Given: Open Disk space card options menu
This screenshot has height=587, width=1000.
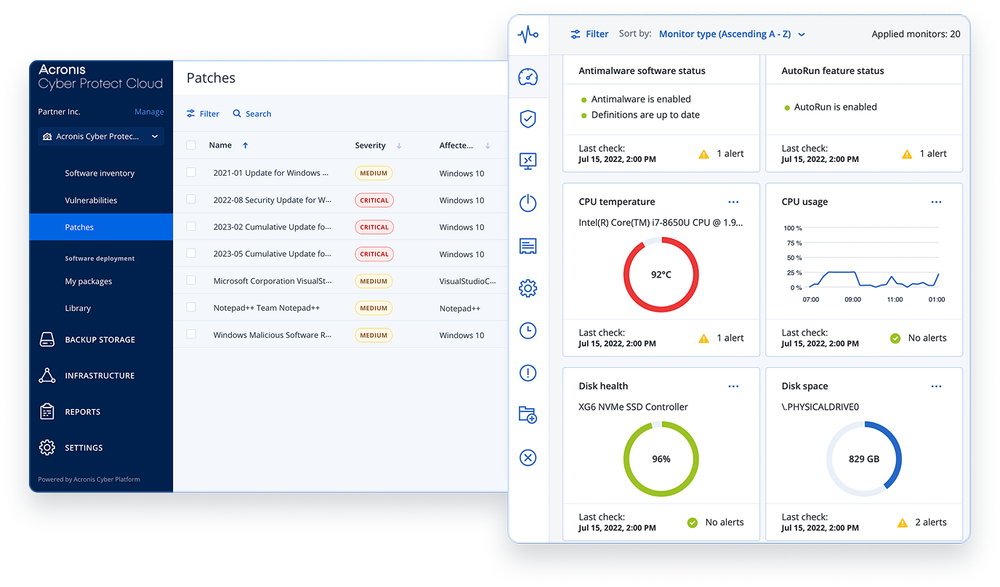Looking at the screenshot, I should pyautogui.click(x=936, y=386).
